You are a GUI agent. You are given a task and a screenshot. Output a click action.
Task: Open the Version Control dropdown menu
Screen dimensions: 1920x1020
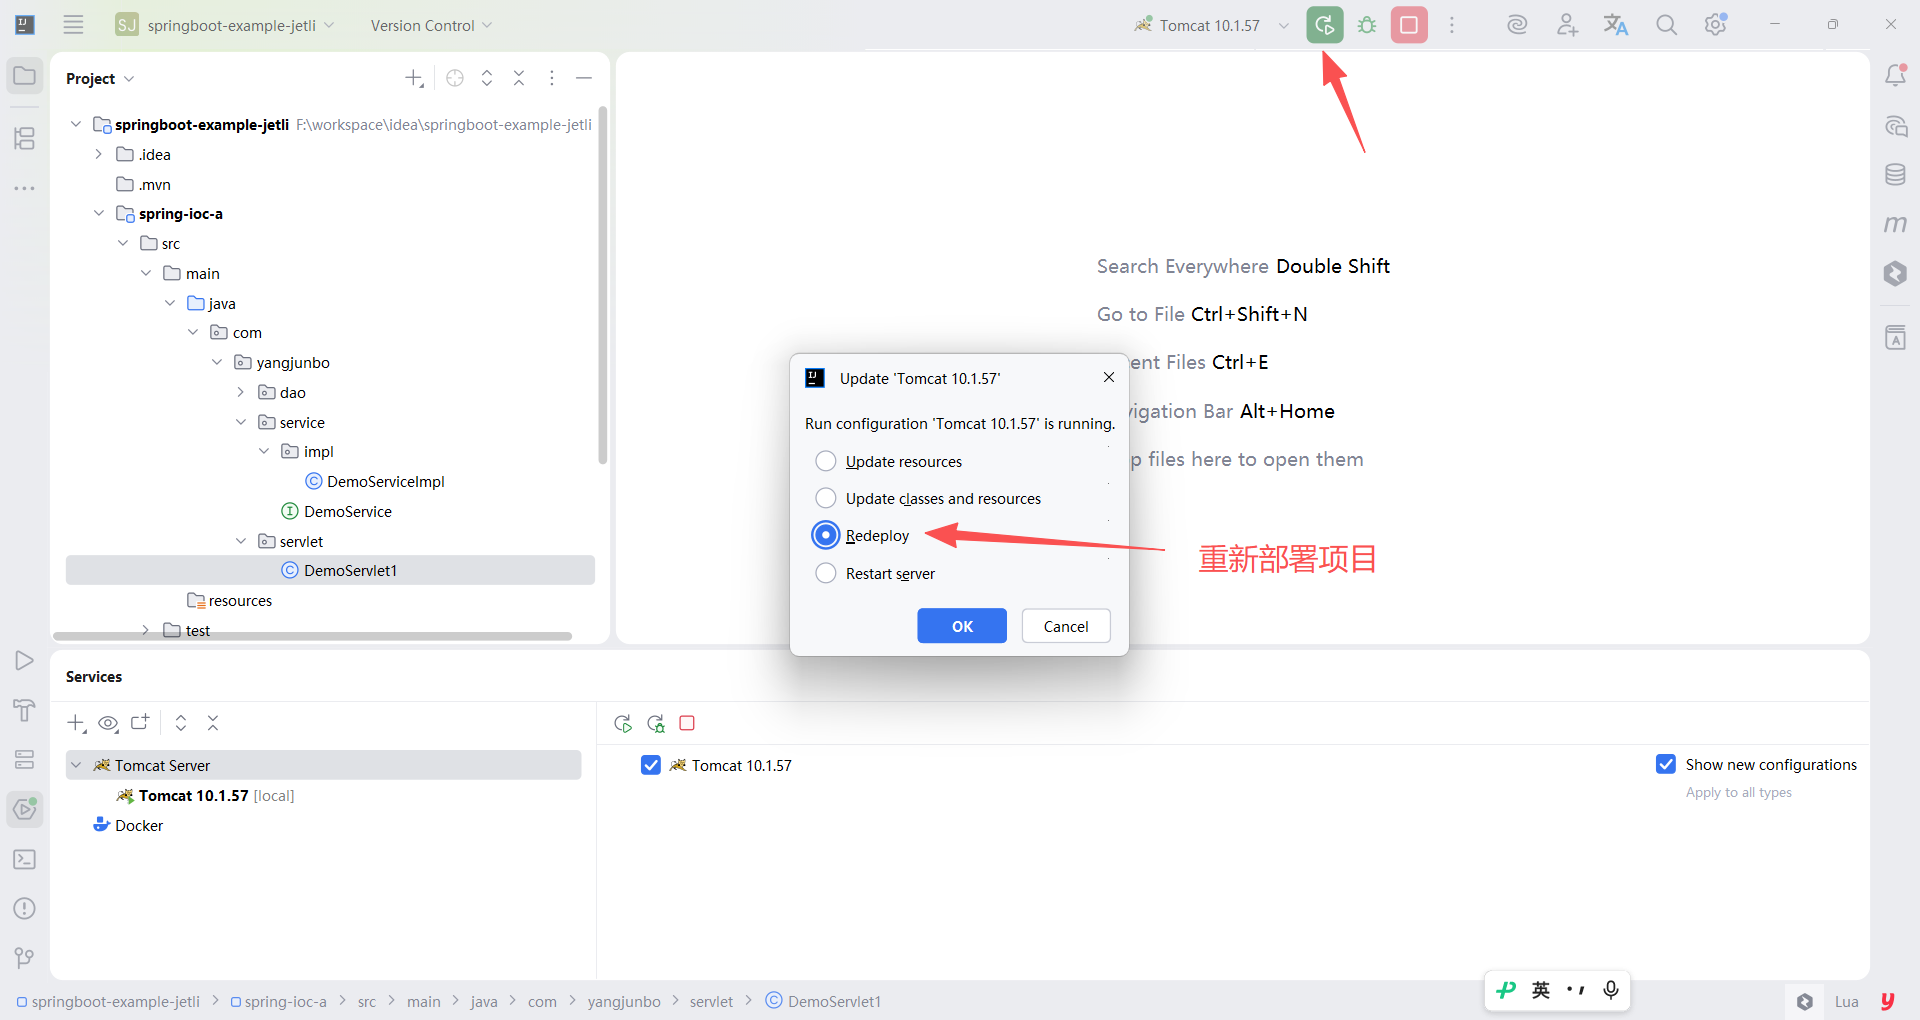pos(431,25)
